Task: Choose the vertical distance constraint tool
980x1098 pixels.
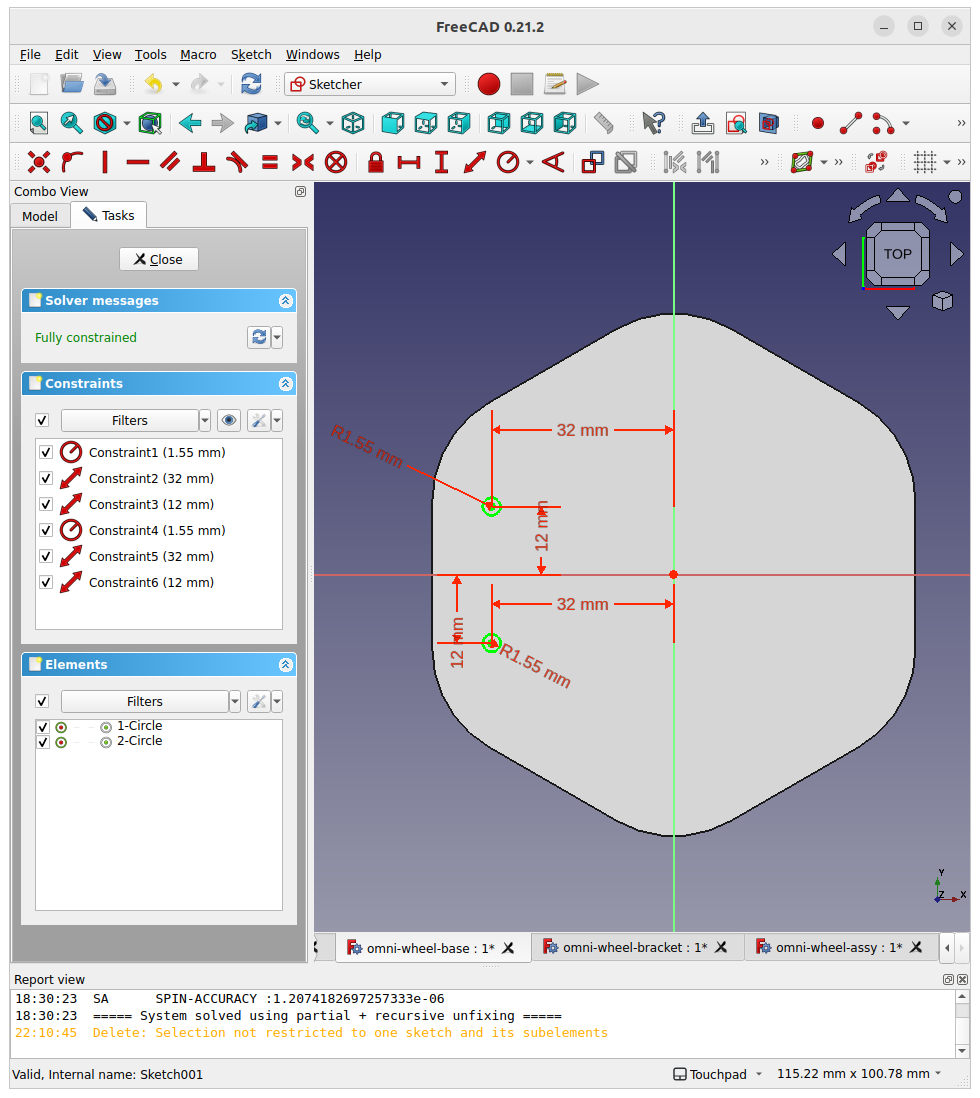Action: pos(441,162)
